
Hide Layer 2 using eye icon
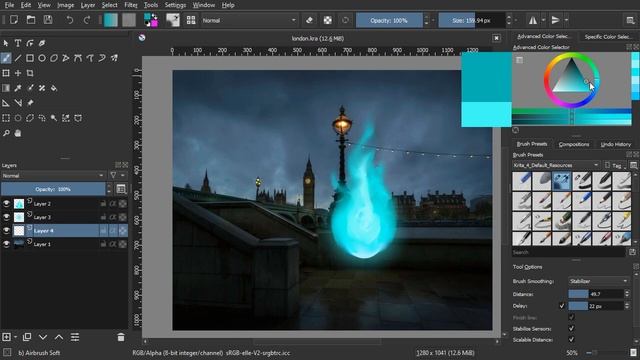pos(6,204)
